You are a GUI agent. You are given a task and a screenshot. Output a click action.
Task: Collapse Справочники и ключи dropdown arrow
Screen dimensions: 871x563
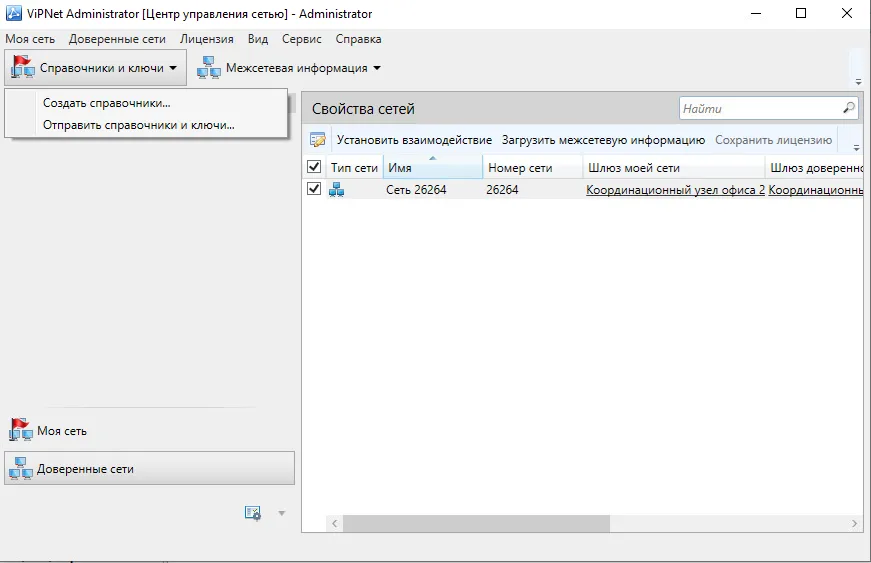coord(173,68)
